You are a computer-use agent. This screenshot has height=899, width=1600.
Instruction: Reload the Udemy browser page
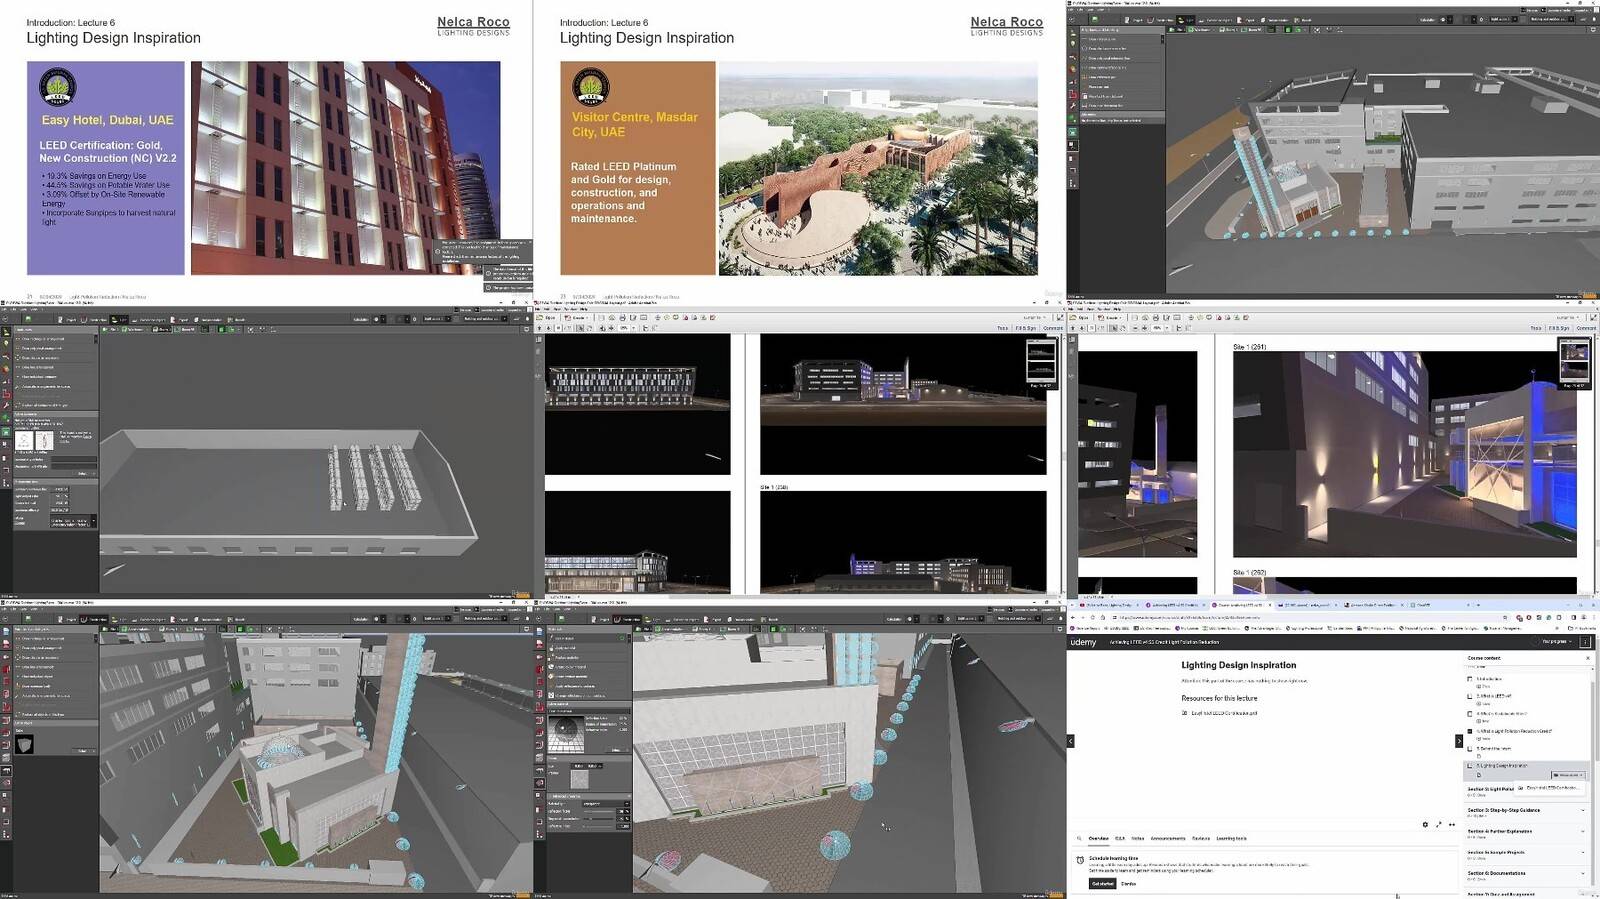(x=1095, y=617)
